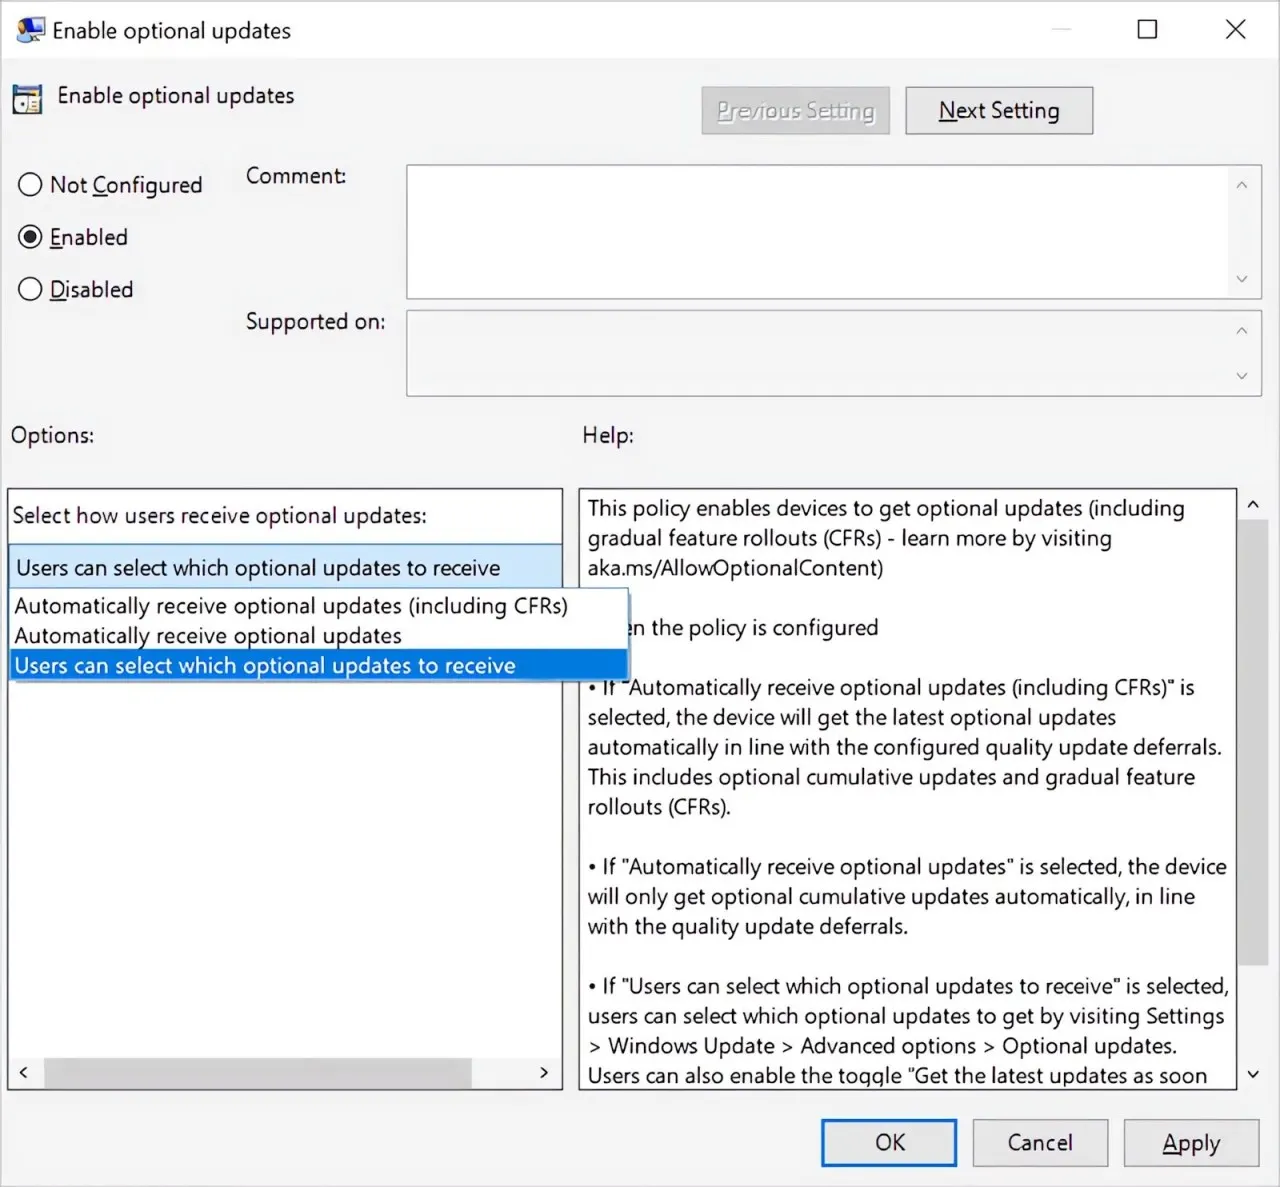Click the Help pane scroll-down arrow
1280x1187 pixels.
point(1253,1074)
